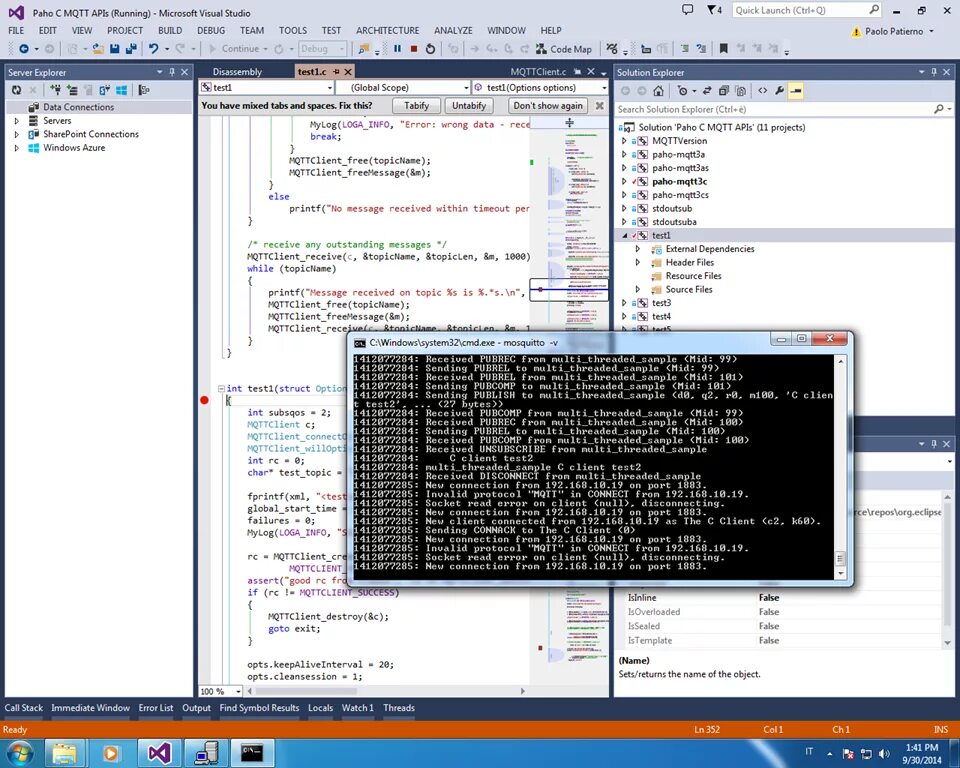Navigate backward with the blue arrow
Viewport: 960px width, 768px height.
click(x=23, y=48)
